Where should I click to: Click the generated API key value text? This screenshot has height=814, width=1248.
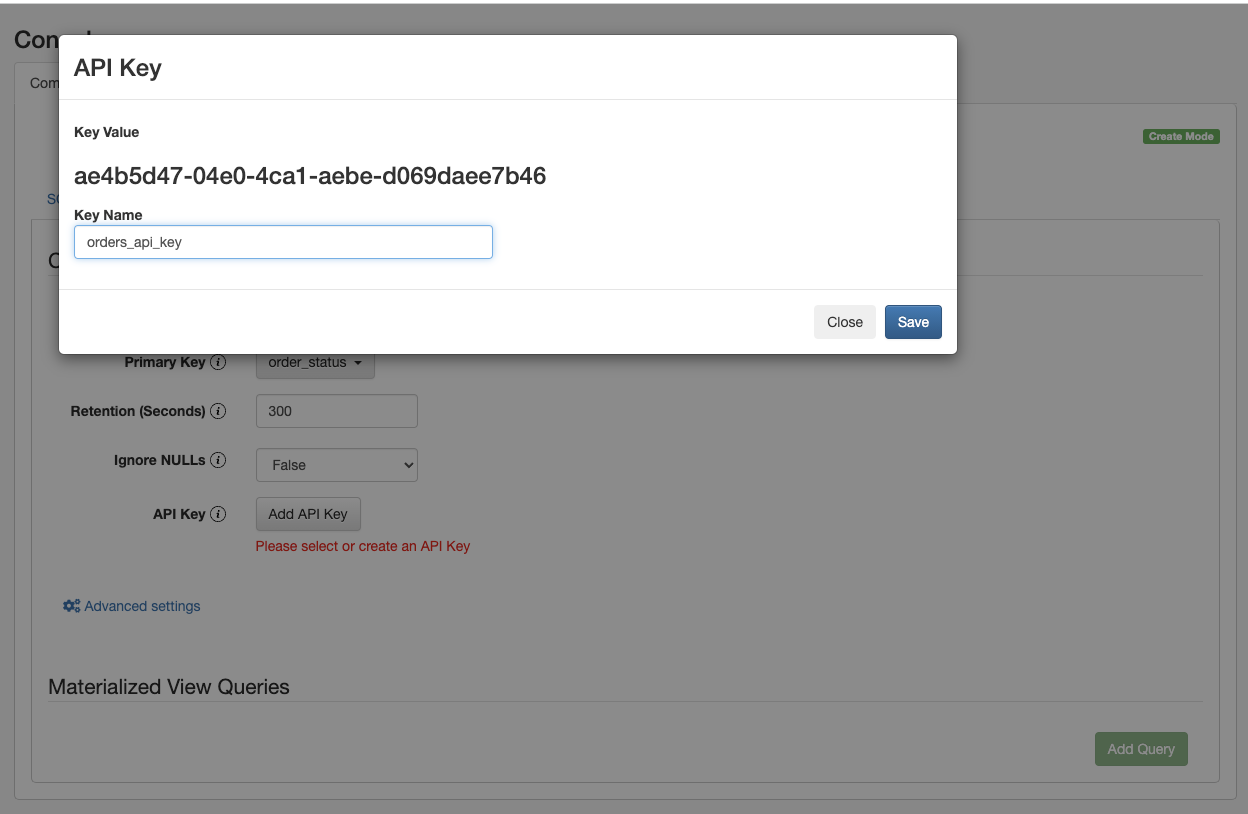310,177
